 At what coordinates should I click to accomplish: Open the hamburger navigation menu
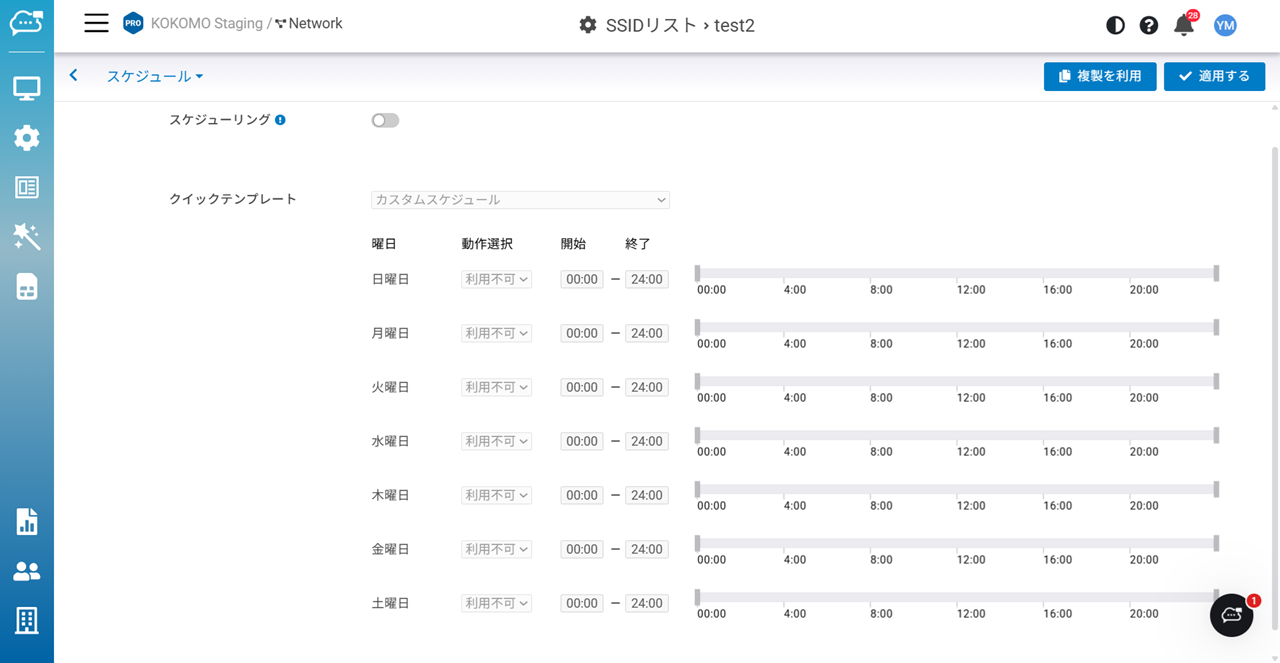[x=96, y=24]
